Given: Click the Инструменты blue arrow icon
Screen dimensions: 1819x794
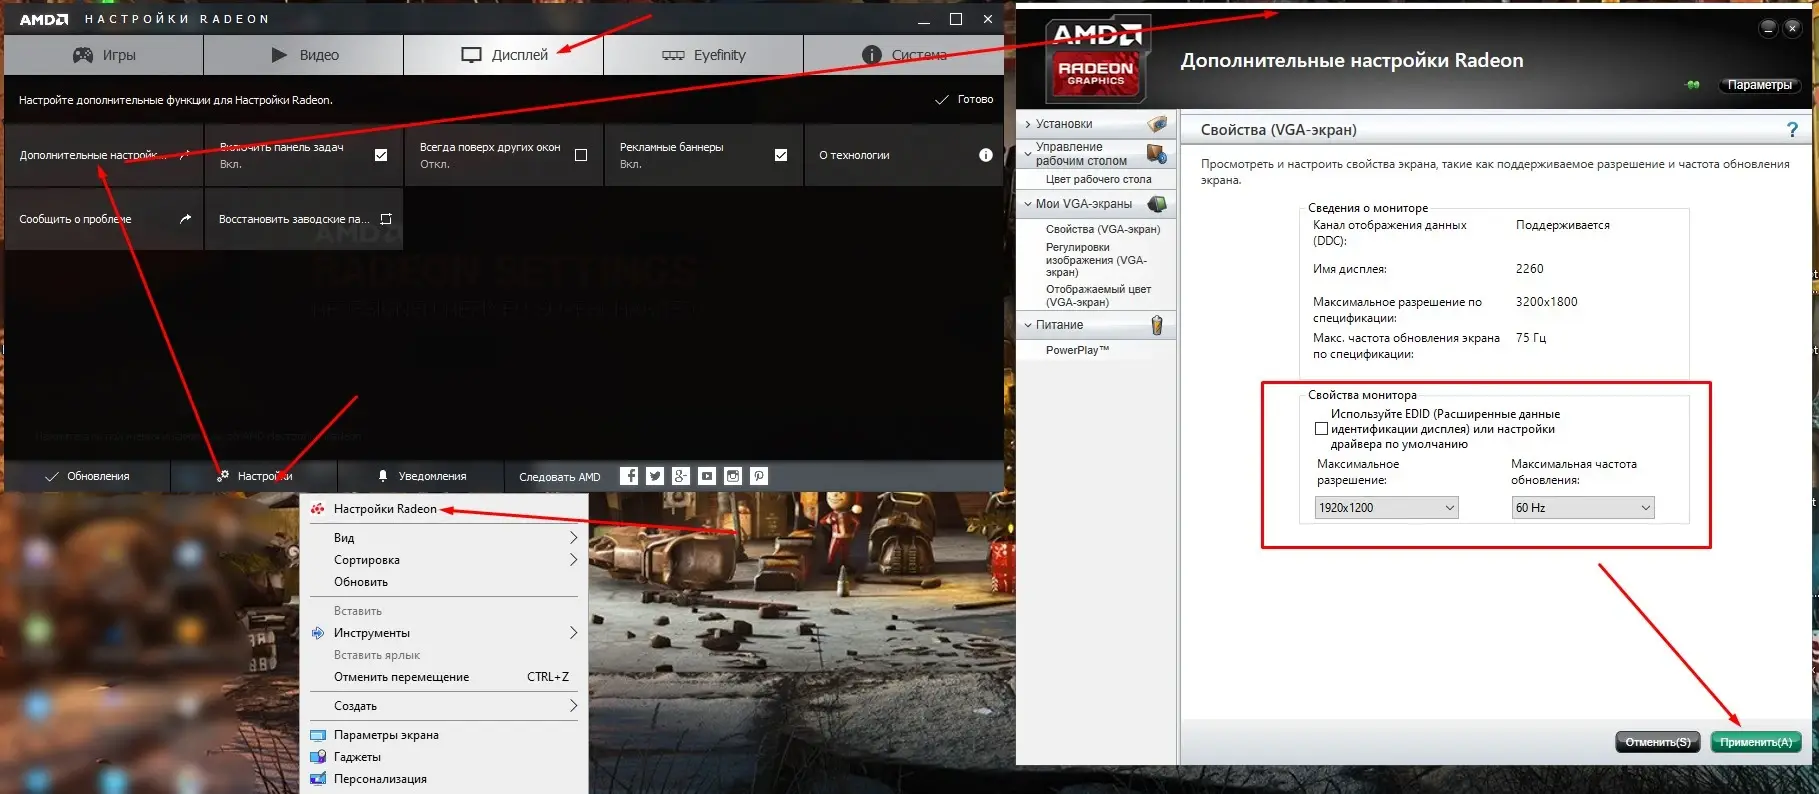Looking at the screenshot, I should coord(318,633).
